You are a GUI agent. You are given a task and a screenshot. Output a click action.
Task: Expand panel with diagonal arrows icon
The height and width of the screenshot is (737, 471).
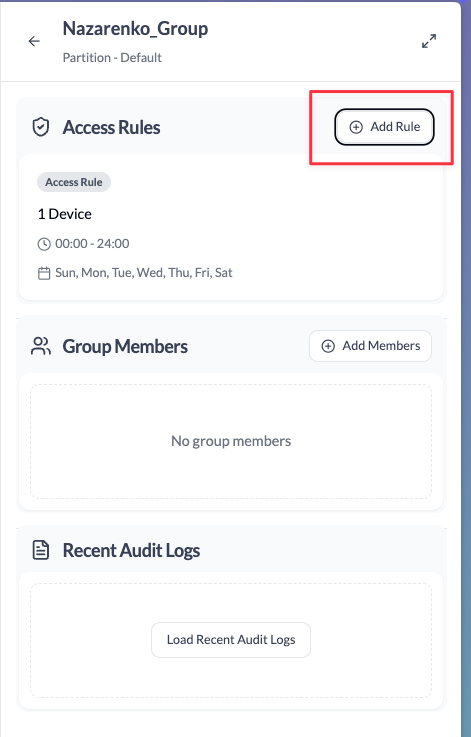coord(429,41)
